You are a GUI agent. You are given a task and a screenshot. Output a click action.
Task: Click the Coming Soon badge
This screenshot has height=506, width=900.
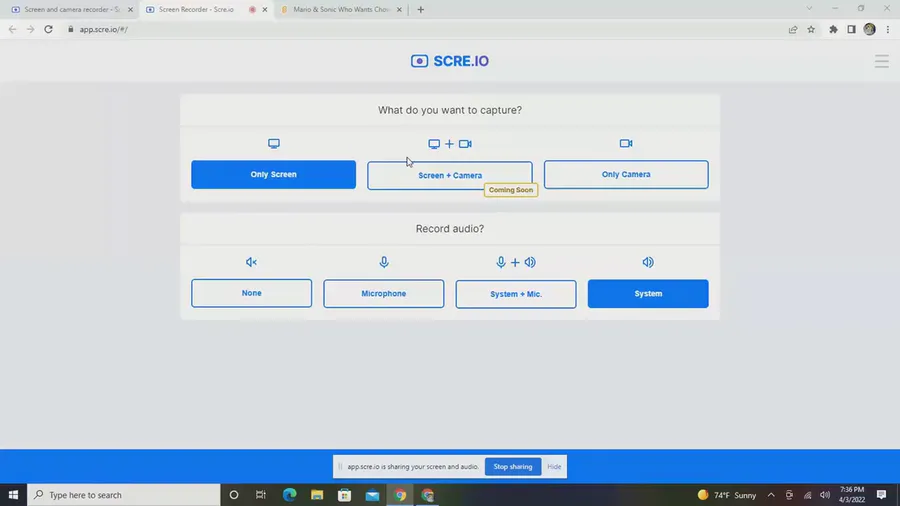point(511,190)
